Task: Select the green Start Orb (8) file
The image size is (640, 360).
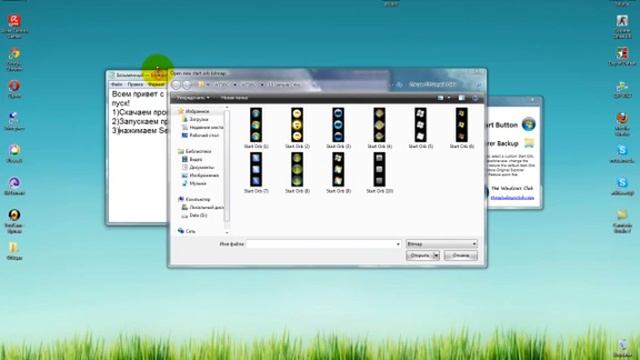Action: click(x=297, y=169)
